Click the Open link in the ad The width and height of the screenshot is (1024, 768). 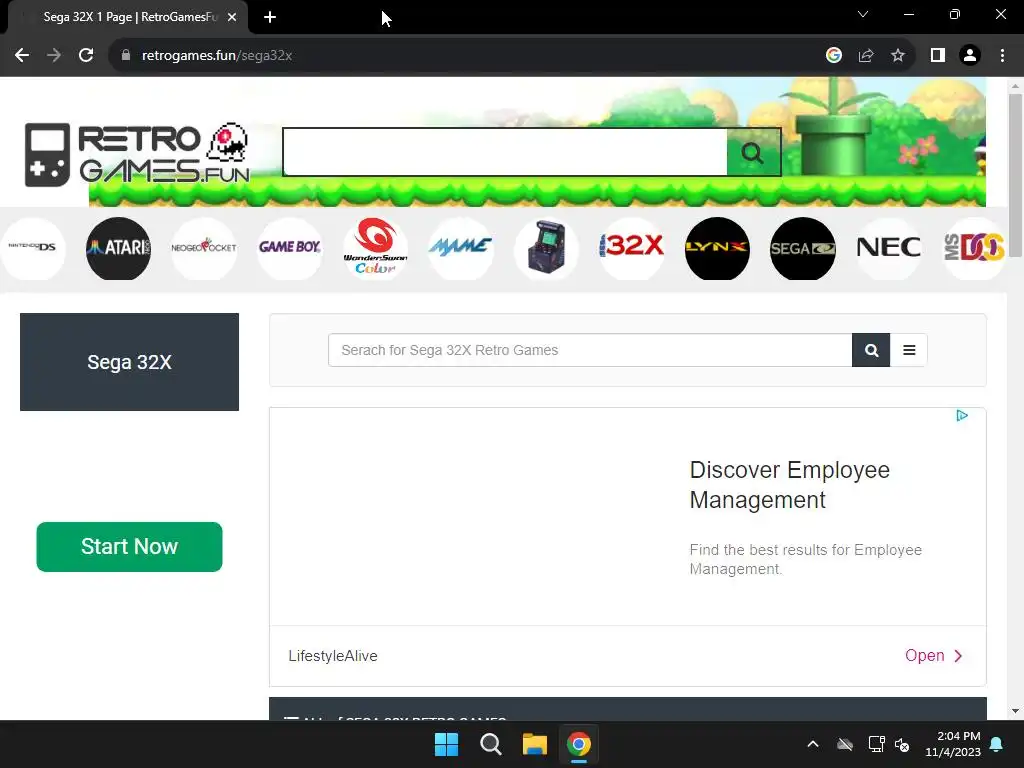(x=934, y=656)
